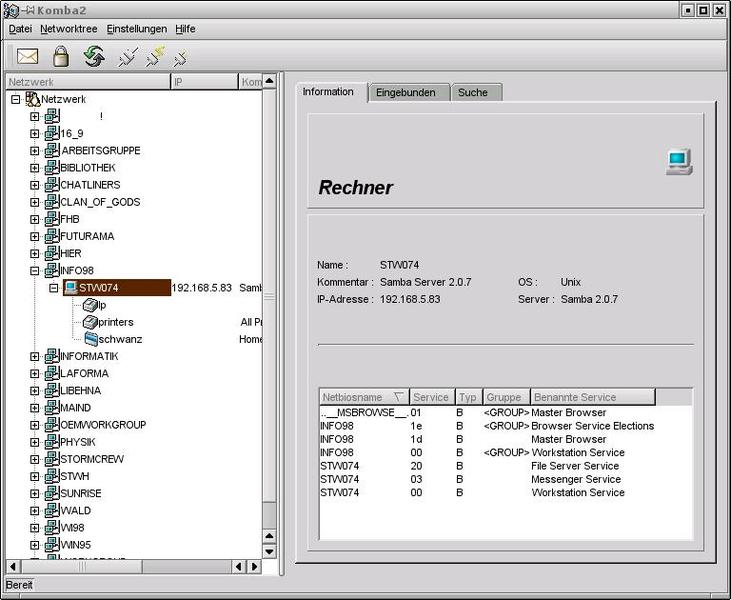Click the workgroup icon beside INFORMATIK
The width and height of the screenshot is (731, 600).
pos(52,356)
